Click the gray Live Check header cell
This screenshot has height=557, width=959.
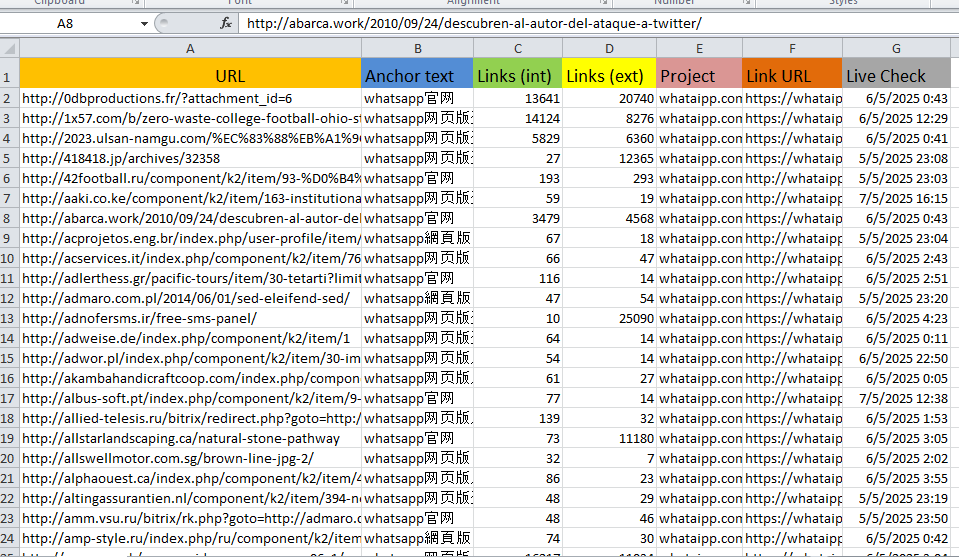click(x=896, y=73)
